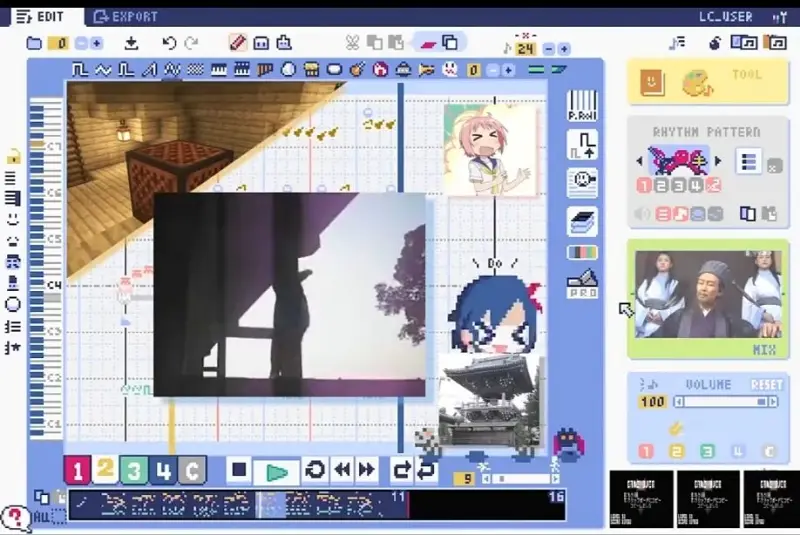
Task: Choose the sawtooth wave instrument
Action: coord(149,69)
